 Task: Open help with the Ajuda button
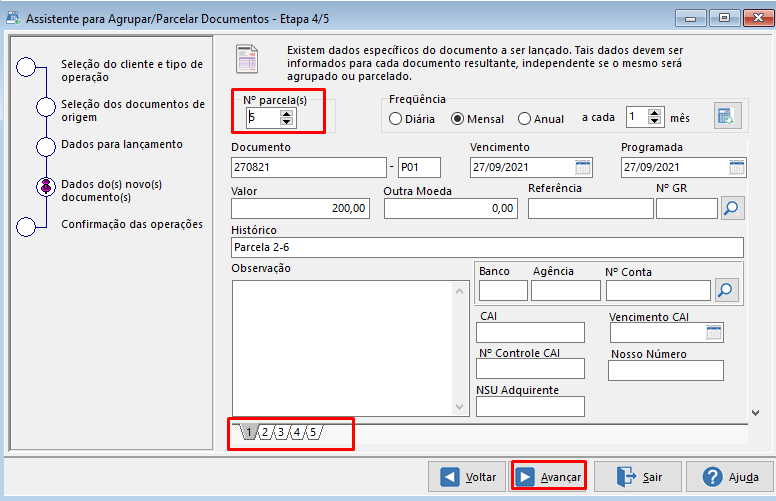tap(730, 477)
